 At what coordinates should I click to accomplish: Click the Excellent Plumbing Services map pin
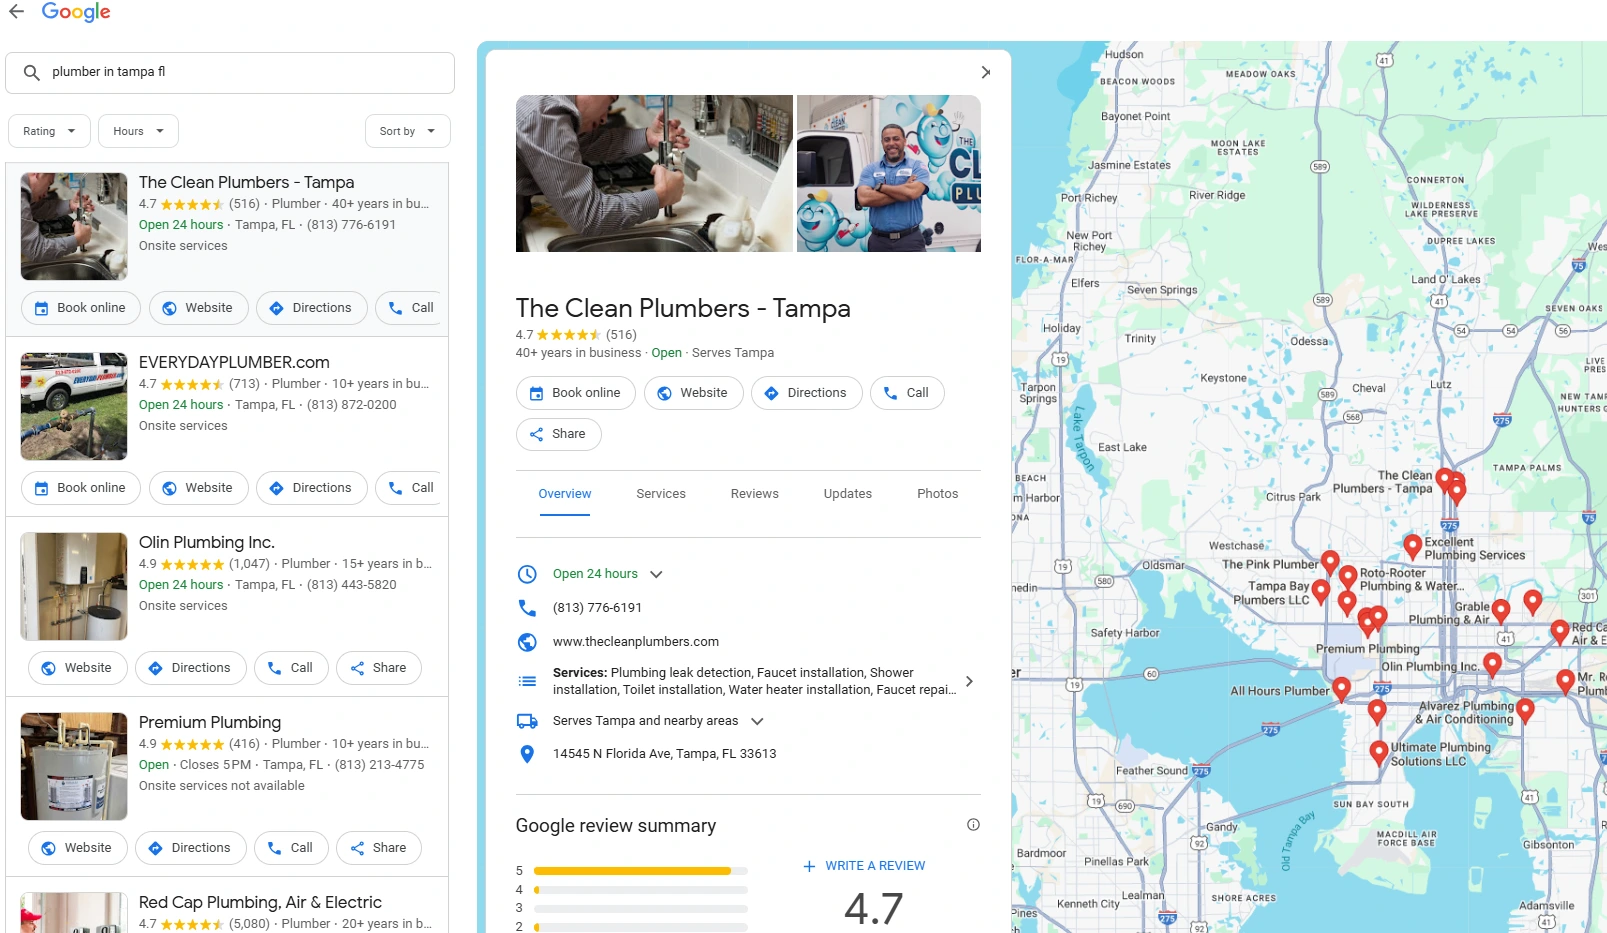[1412, 546]
